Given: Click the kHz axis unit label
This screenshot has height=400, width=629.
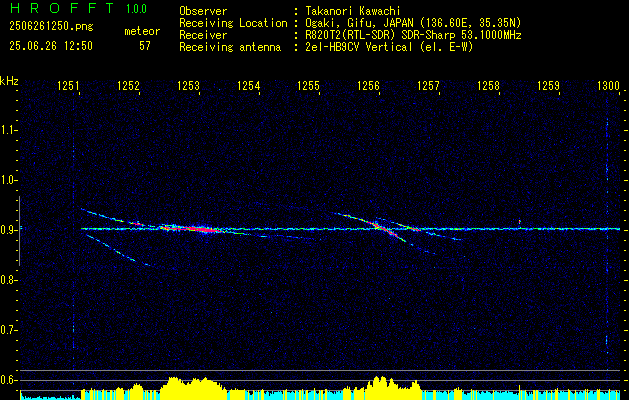Looking at the screenshot, I should (x=9, y=81).
